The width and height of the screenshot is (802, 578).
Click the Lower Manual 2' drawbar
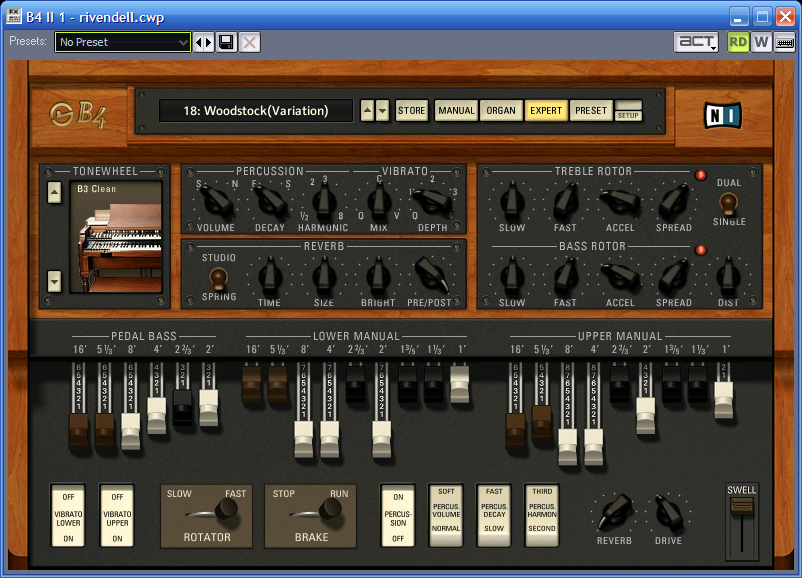(382, 439)
